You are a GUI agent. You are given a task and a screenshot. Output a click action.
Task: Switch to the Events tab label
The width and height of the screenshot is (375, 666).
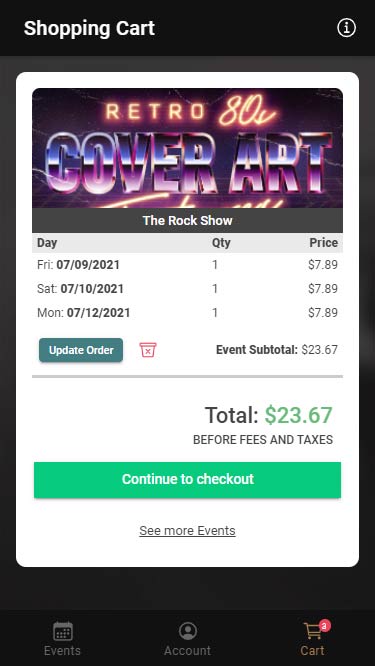[x=62, y=650]
